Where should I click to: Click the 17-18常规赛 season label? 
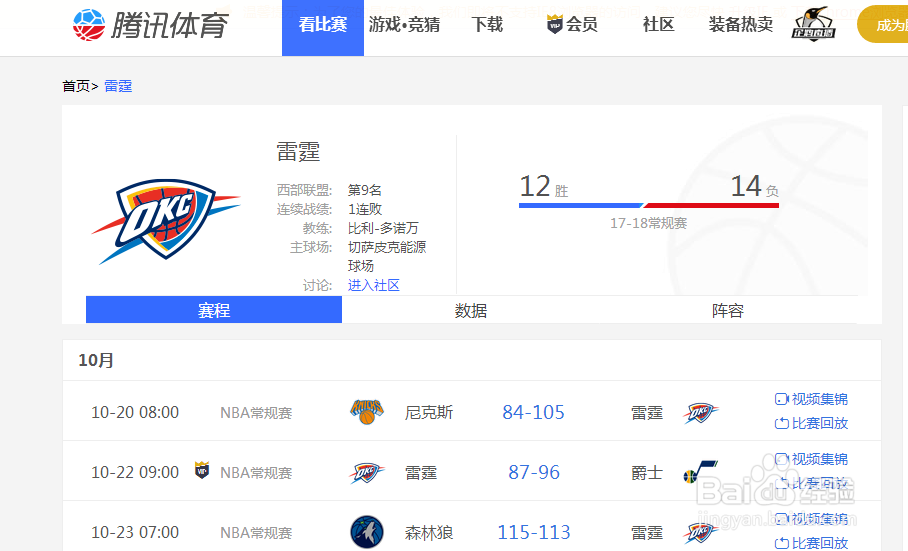(x=648, y=223)
